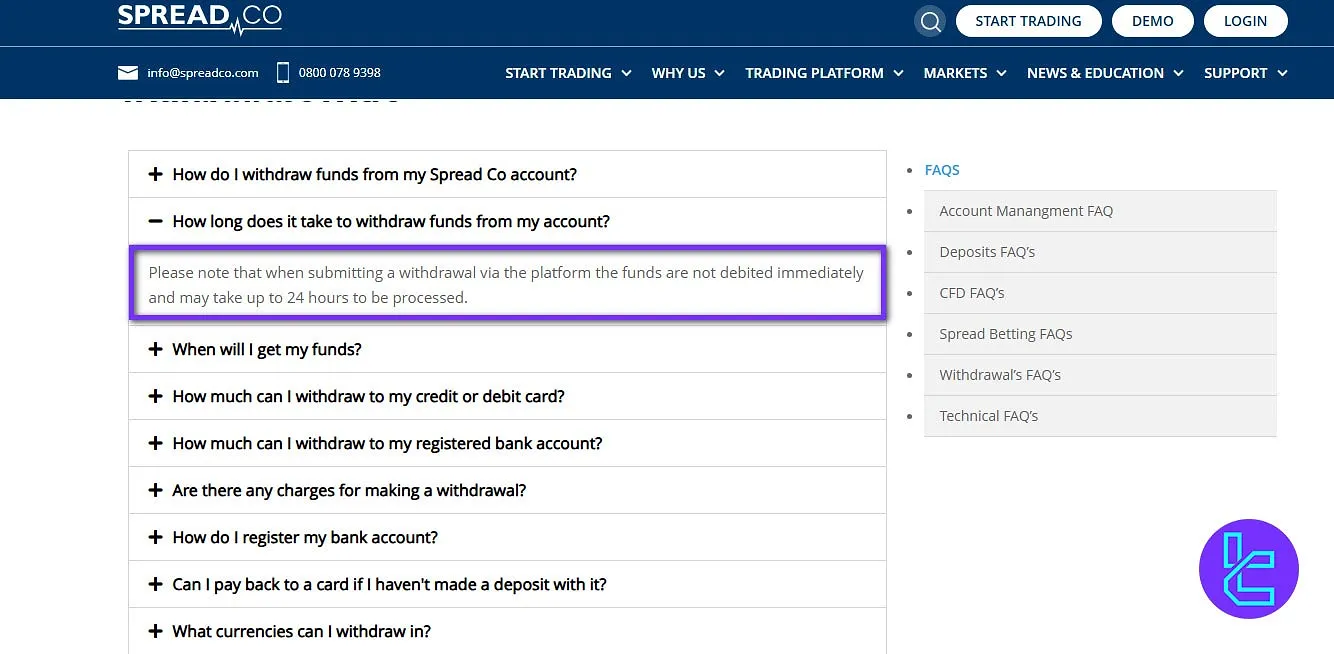Image resolution: width=1334 pixels, height=654 pixels.
Task: Open the Technical FAQ's link
Action: (x=988, y=415)
